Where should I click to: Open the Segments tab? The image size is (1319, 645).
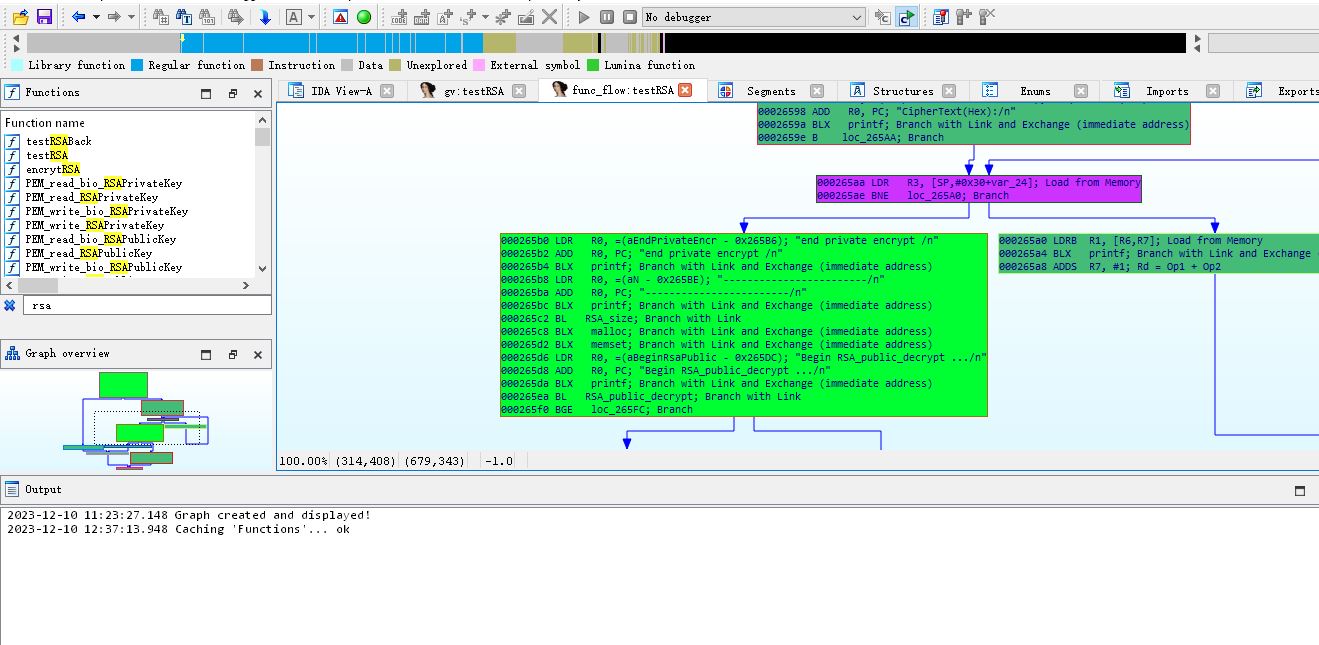771,91
